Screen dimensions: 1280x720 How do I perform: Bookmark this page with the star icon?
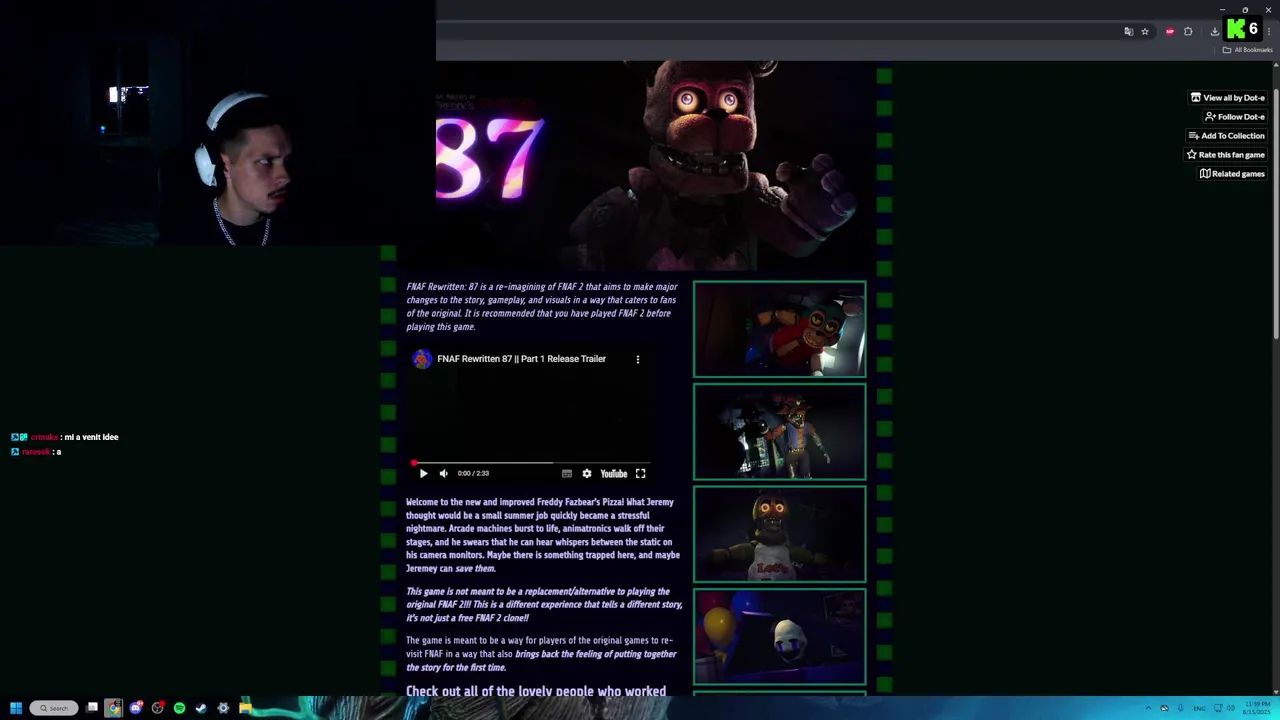(x=1145, y=32)
